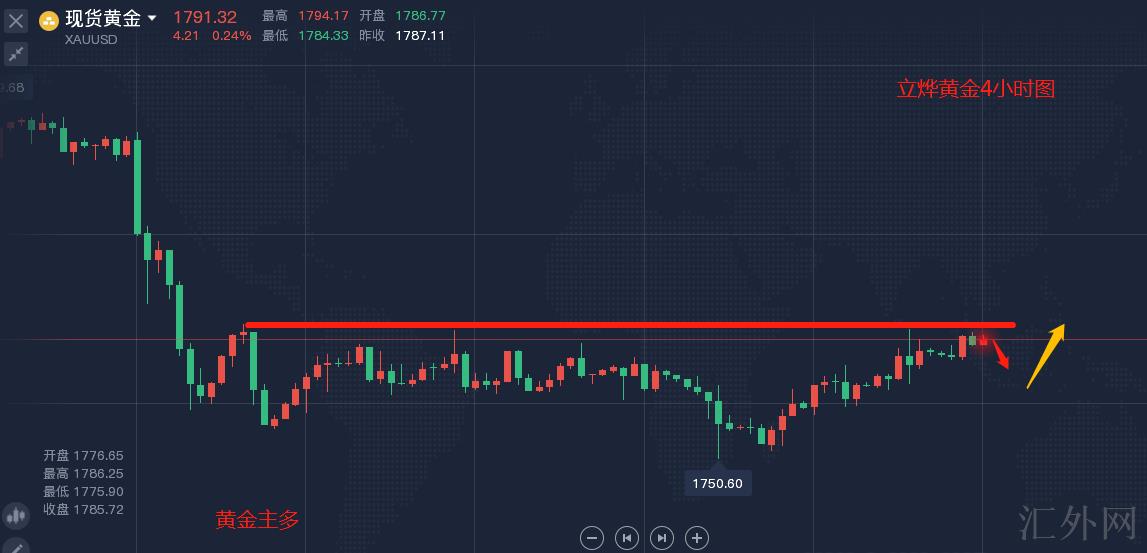Select the pencil drawing tool

click(x=15, y=546)
